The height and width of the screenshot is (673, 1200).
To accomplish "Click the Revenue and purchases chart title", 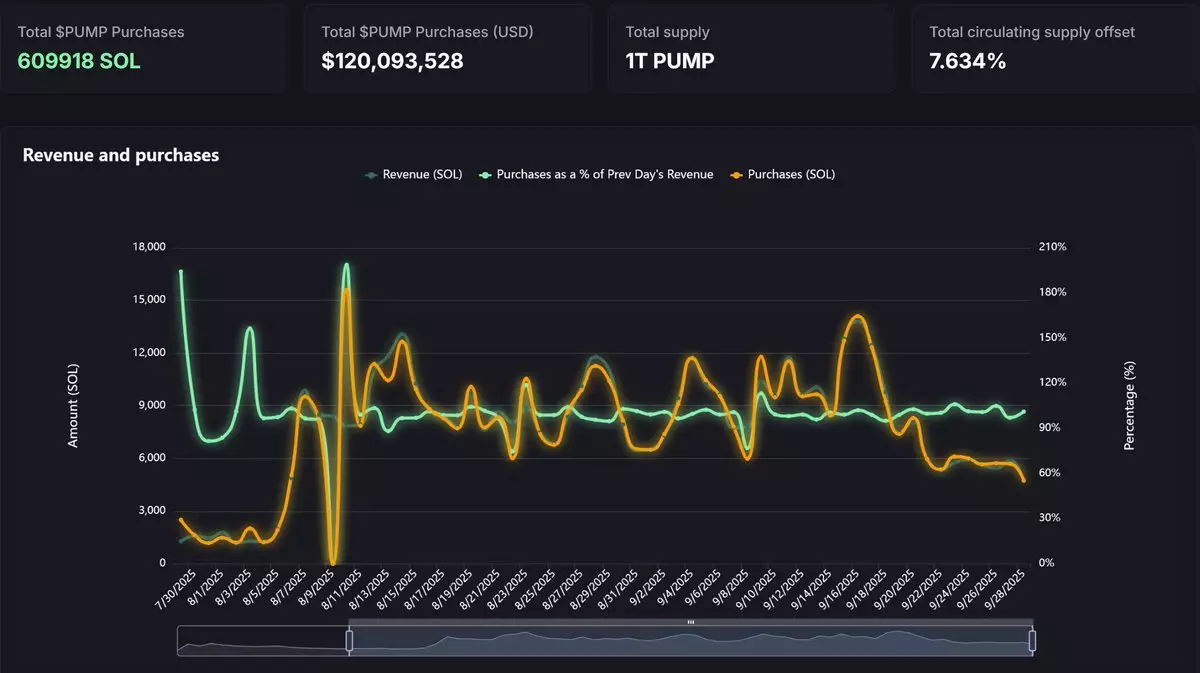I will click(x=120, y=155).
